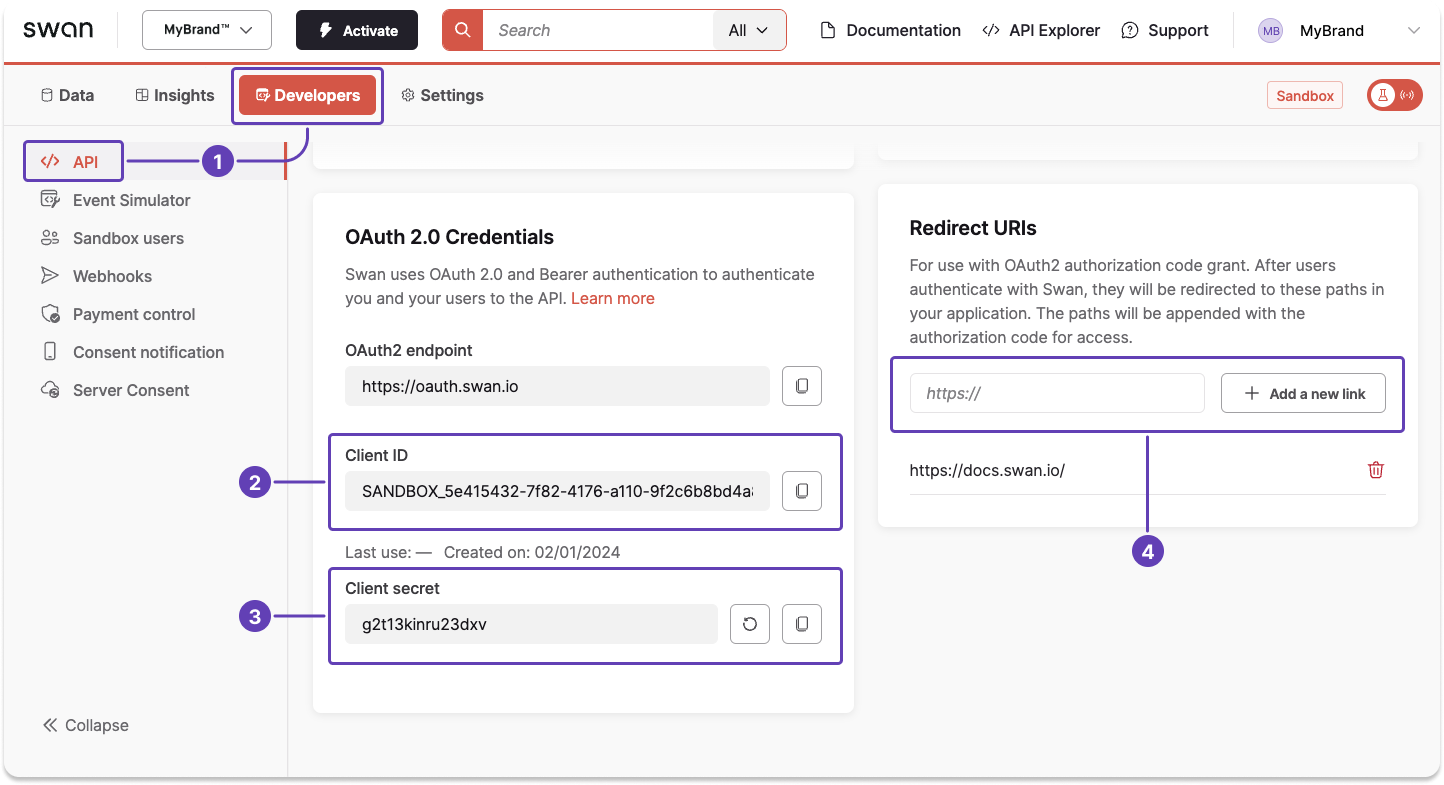Delete the https://docs.swan.io/ redirect URI
The width and height of the screenshot is (1444, 785).
pyautogui.click(x=1375, y=469)
